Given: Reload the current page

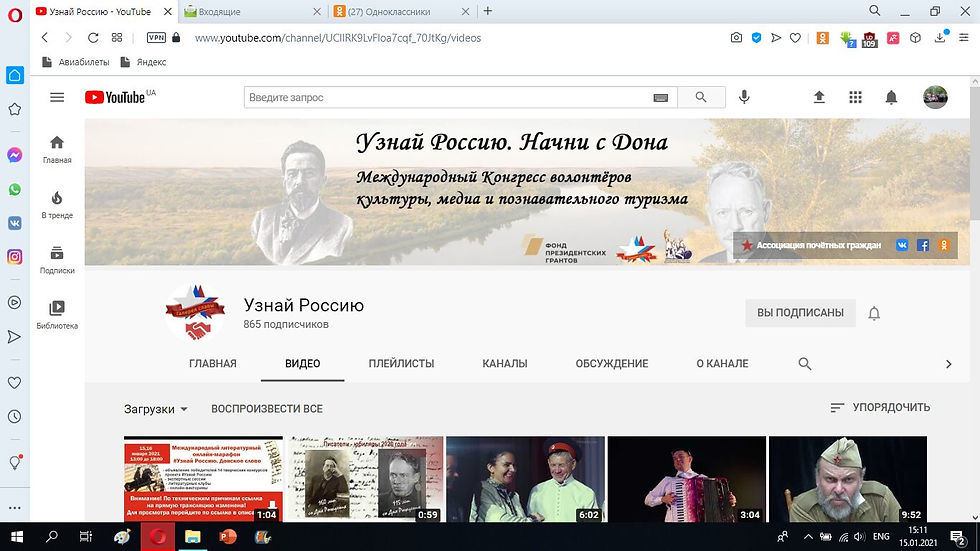Looking at the screenshot, I should coord(92,37).
